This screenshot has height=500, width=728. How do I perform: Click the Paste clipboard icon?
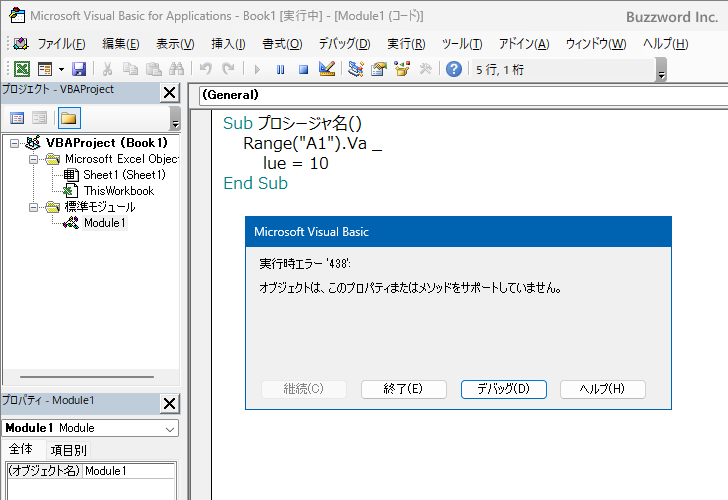[x=154, y=69]
